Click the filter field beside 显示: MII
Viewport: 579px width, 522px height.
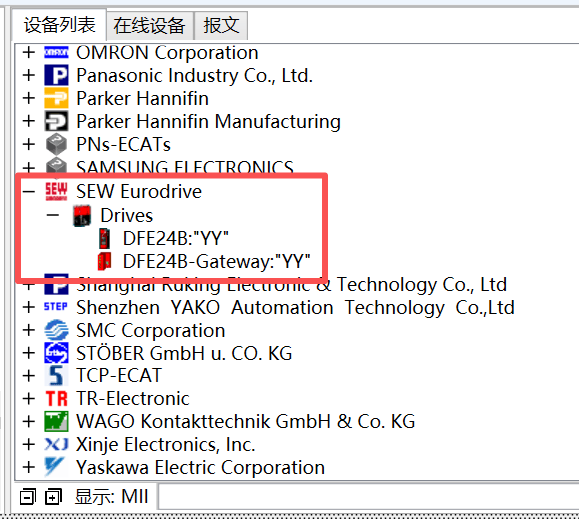coord(368,497)
